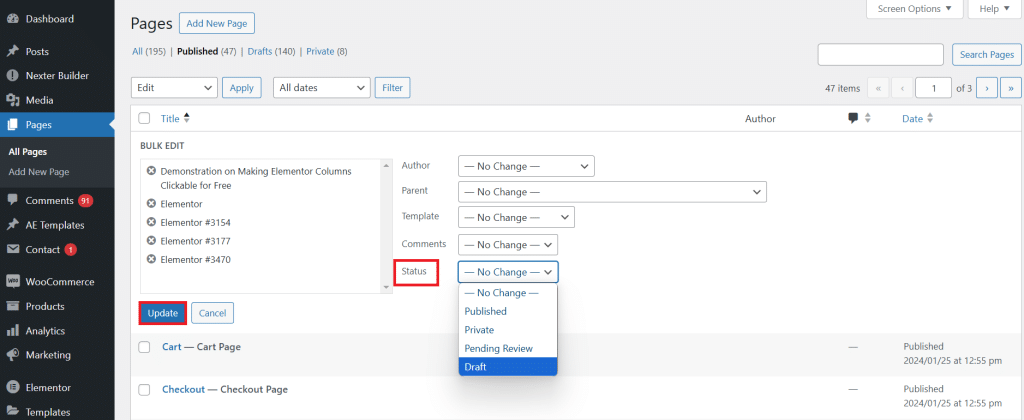Select 'Draft' in Status list
The width and height of the screenshot is (1024, 420).
coord(508,367)
